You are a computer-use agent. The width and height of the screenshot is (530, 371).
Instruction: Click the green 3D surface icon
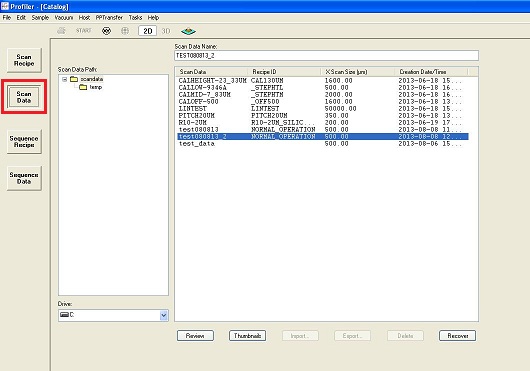(x=188, y=31)
